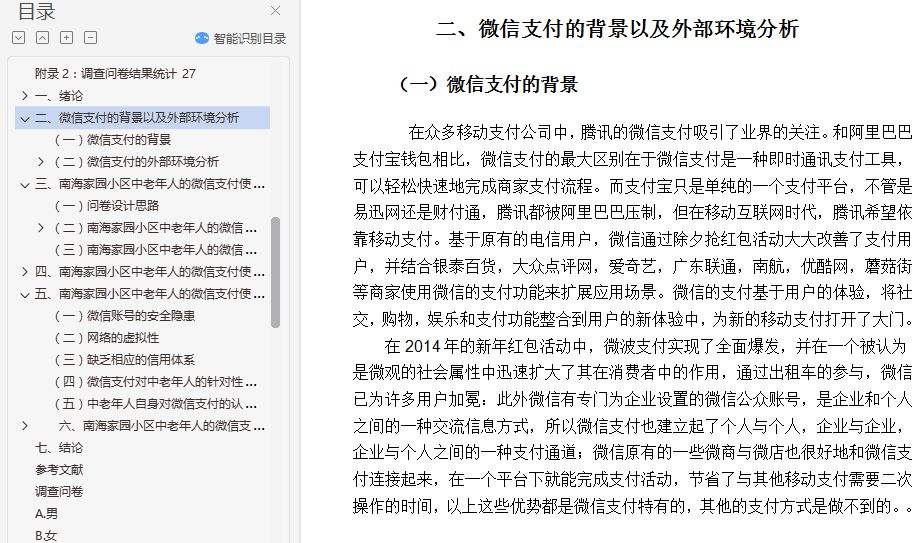Go to 参考文献 entry
Image resolution: width=913 pixels, height=543 pixels.
(59, 470)
